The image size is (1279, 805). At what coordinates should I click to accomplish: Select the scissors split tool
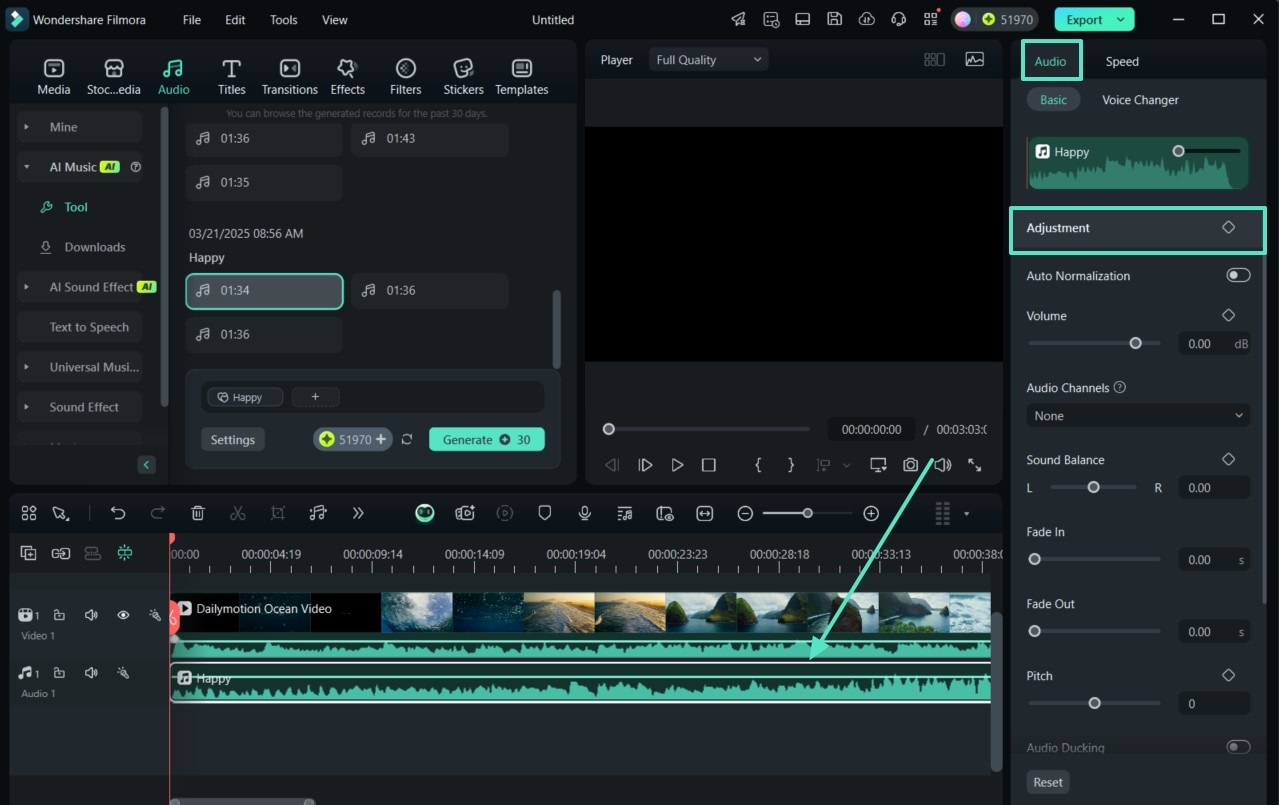237,513
